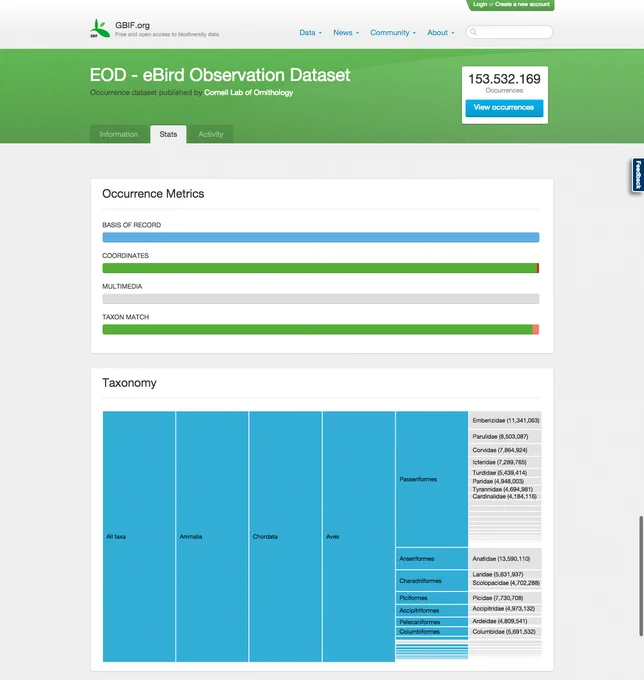Open the Feedback side tab
This screenshot has height=680, width=644.
coord(637,175)
